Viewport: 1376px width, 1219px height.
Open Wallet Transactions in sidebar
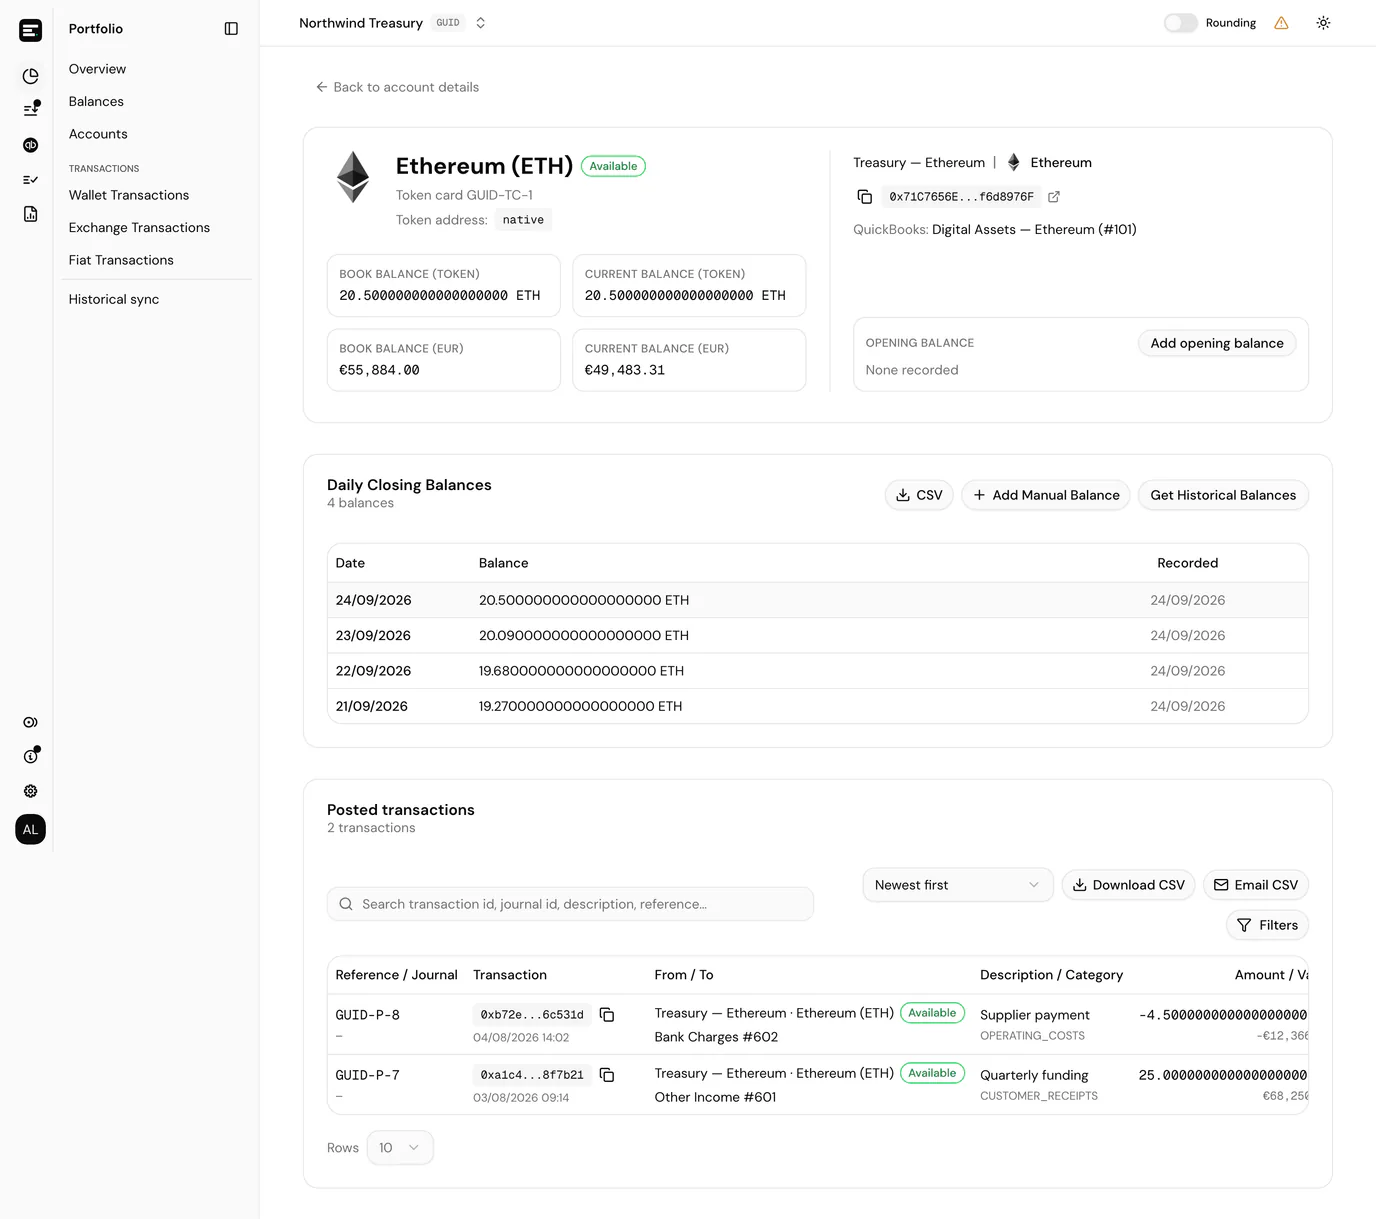[x=129, y=195]
